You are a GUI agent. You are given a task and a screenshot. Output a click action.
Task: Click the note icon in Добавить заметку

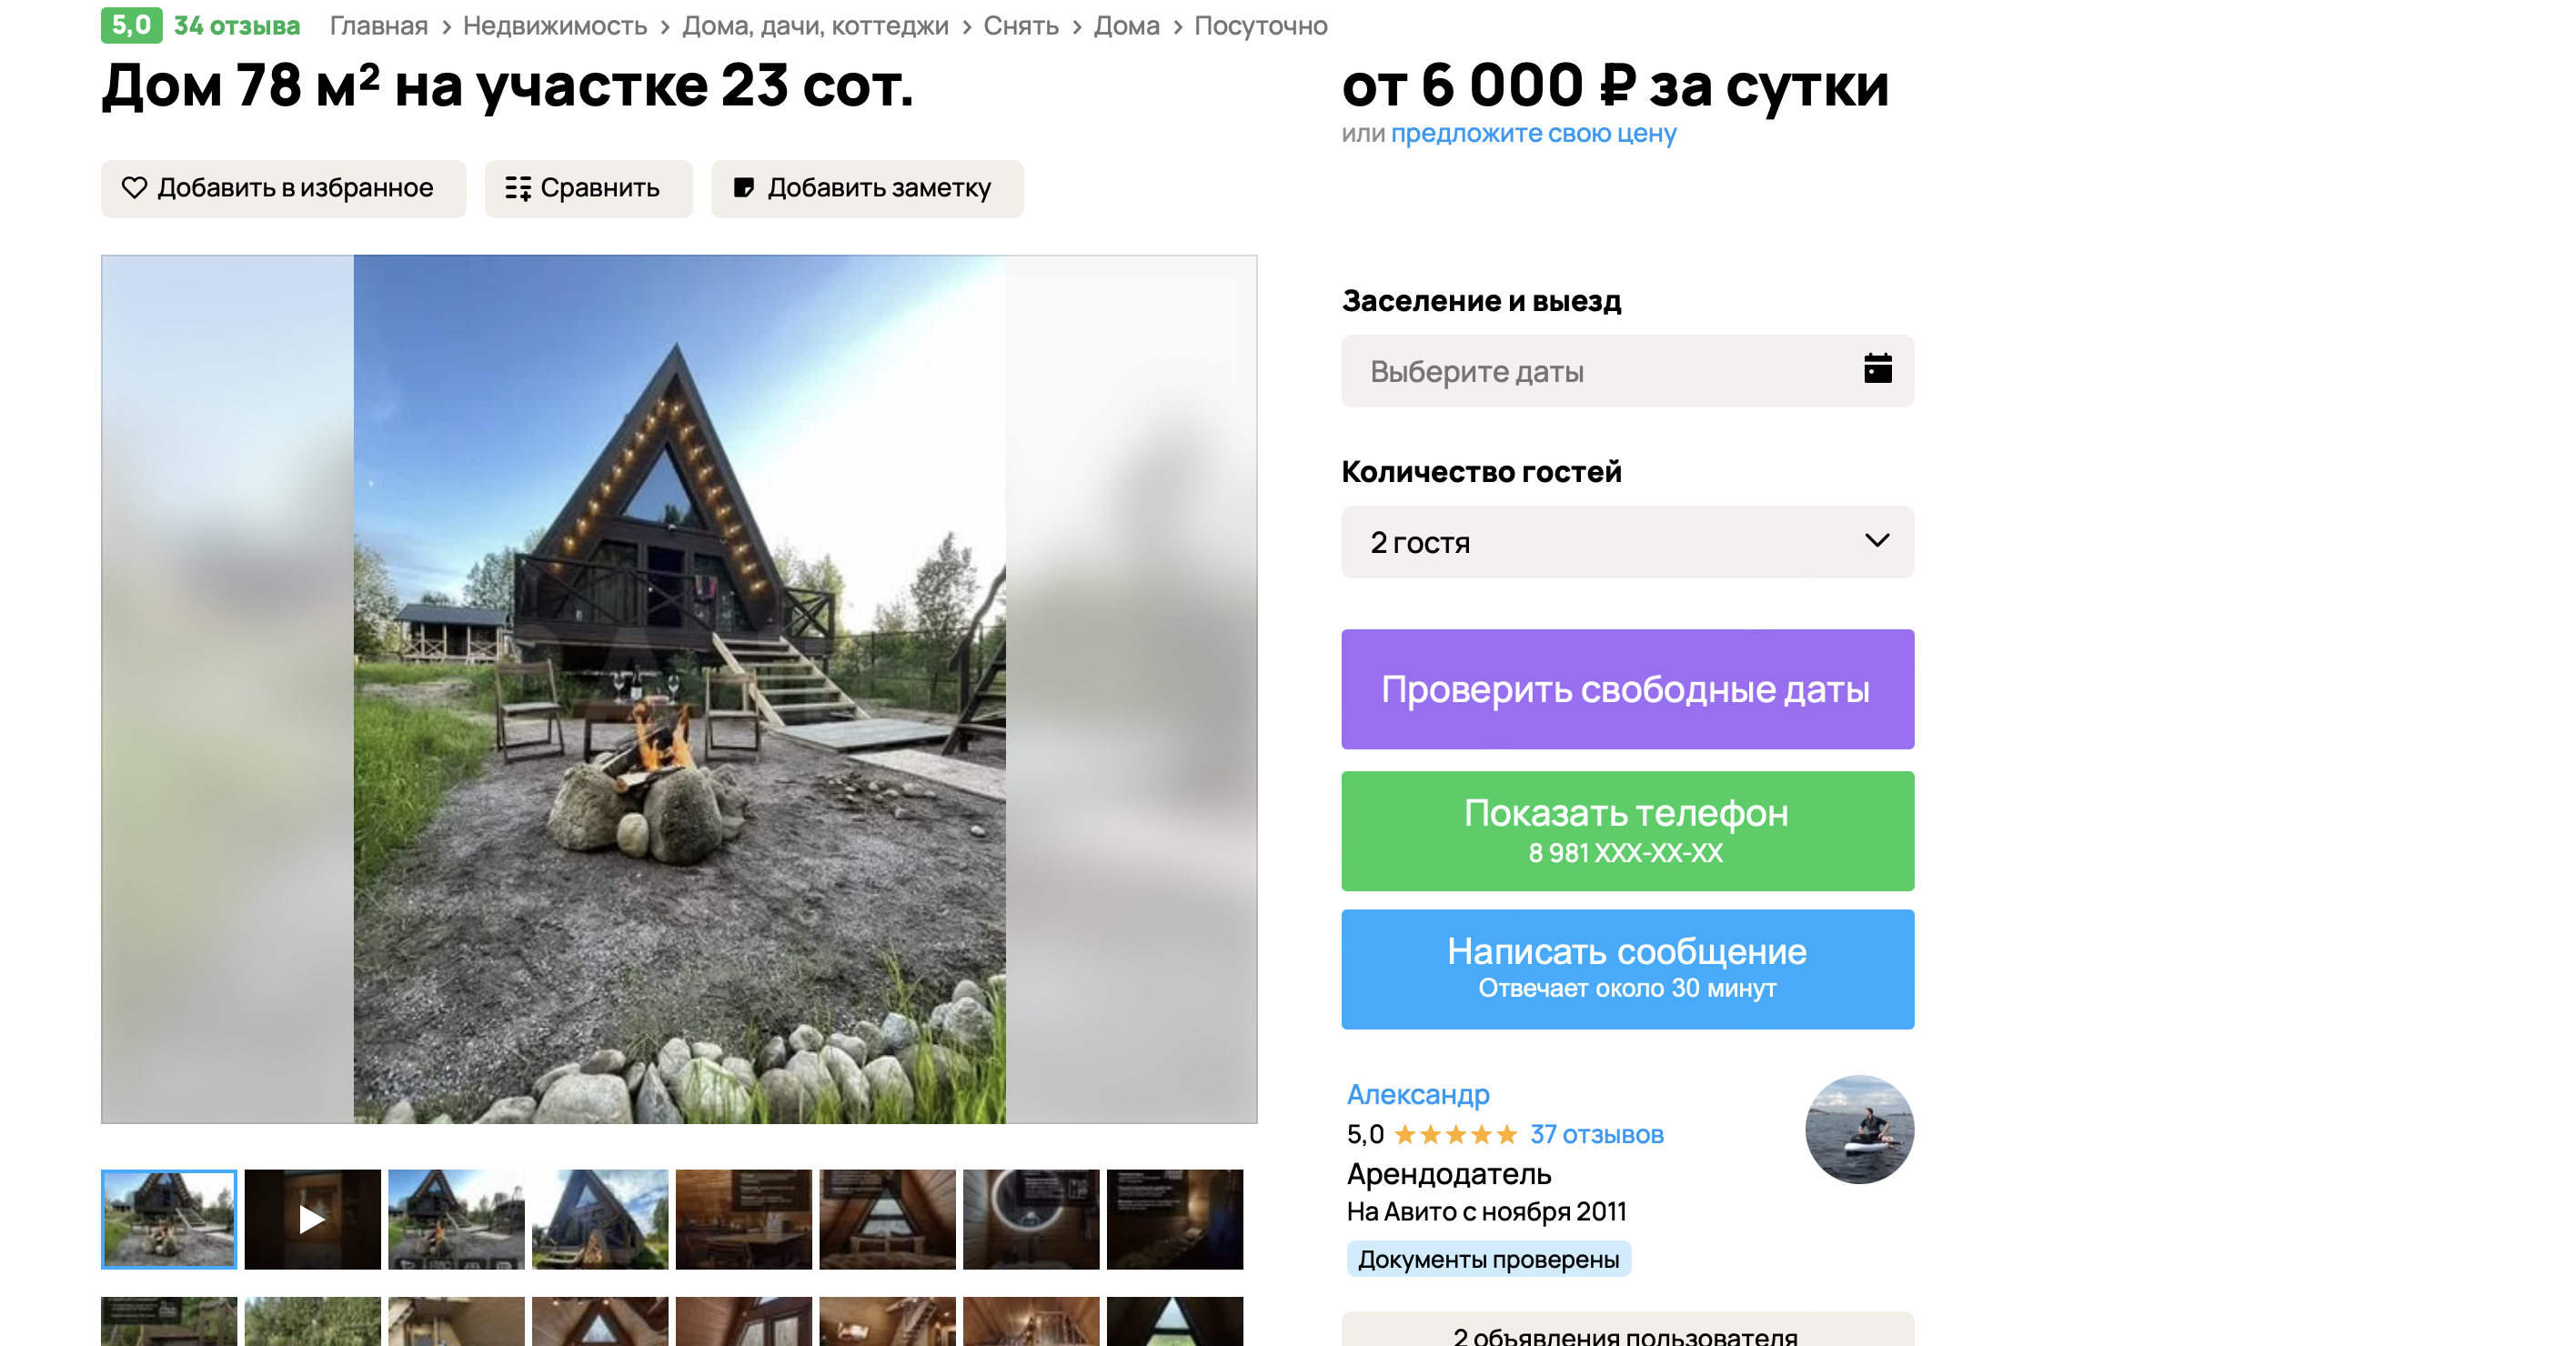click(743, 188)
